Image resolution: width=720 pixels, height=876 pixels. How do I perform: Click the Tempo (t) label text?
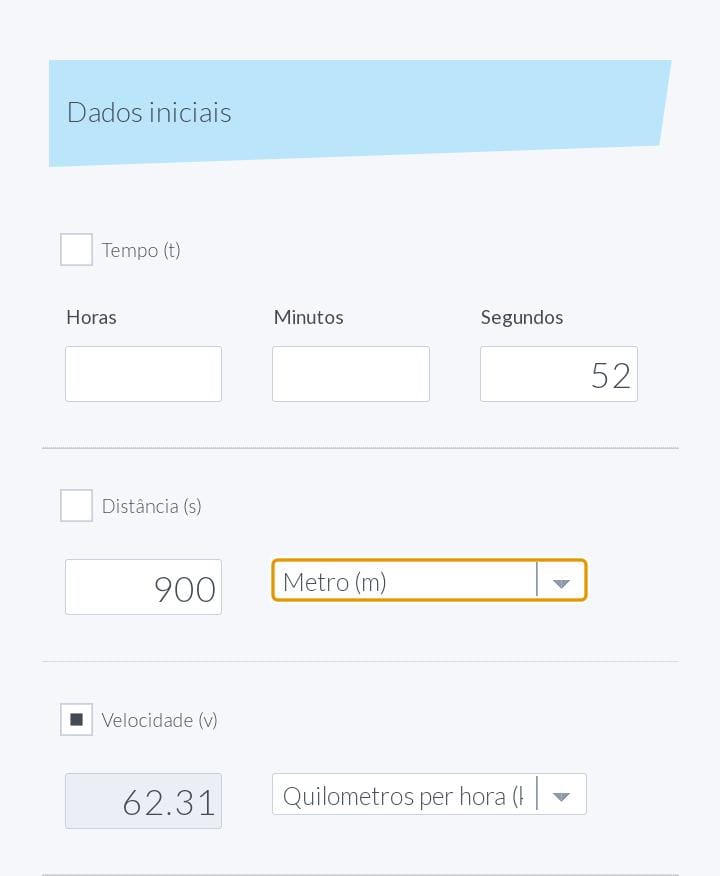click(x=141, y=250)
